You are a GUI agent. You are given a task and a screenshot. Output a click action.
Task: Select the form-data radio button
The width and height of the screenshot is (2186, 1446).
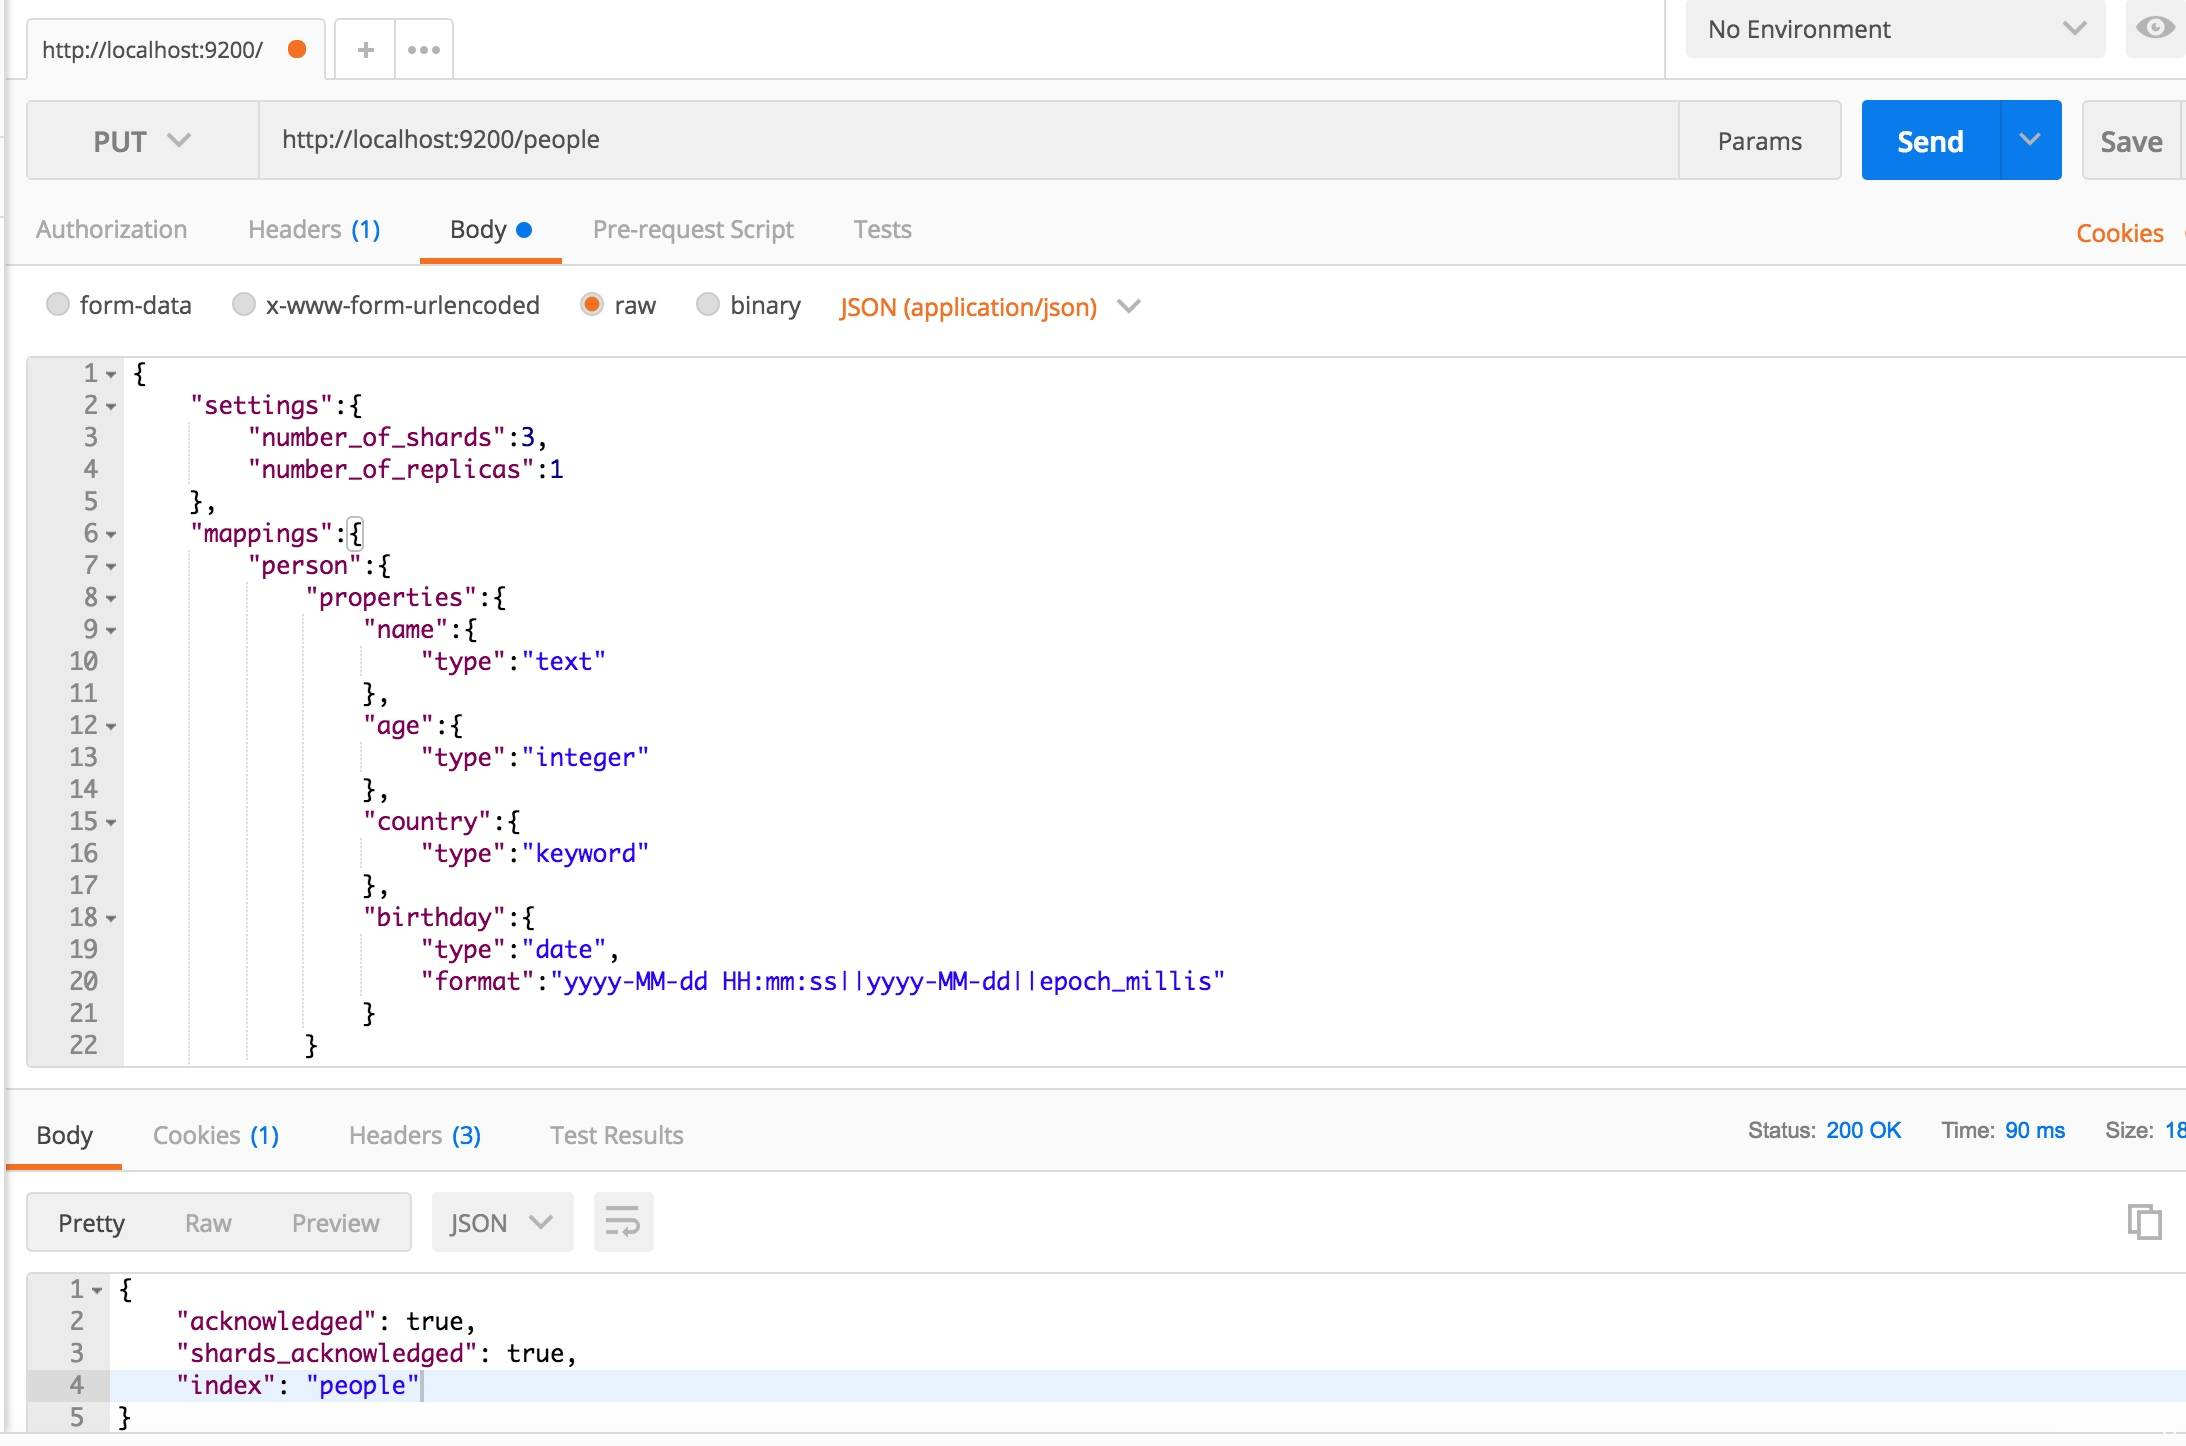(58, 304)
